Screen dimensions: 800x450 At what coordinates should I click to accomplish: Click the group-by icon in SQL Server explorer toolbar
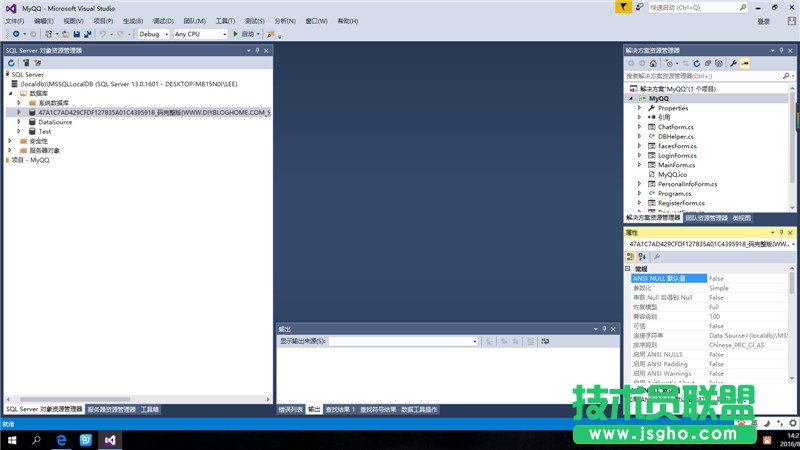coord(37,63)
